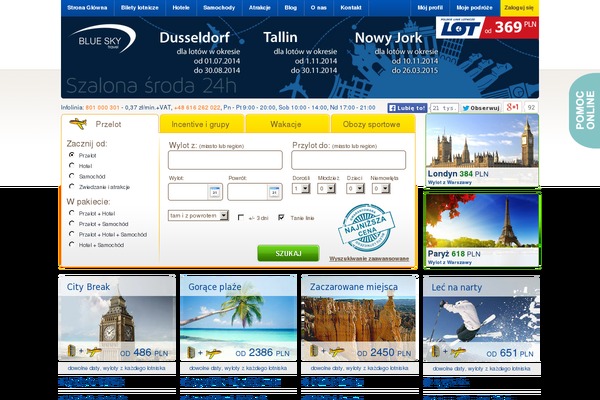Open Samochody in the top menu
This screenshot has width=600, height=400.
pos(219,8)
